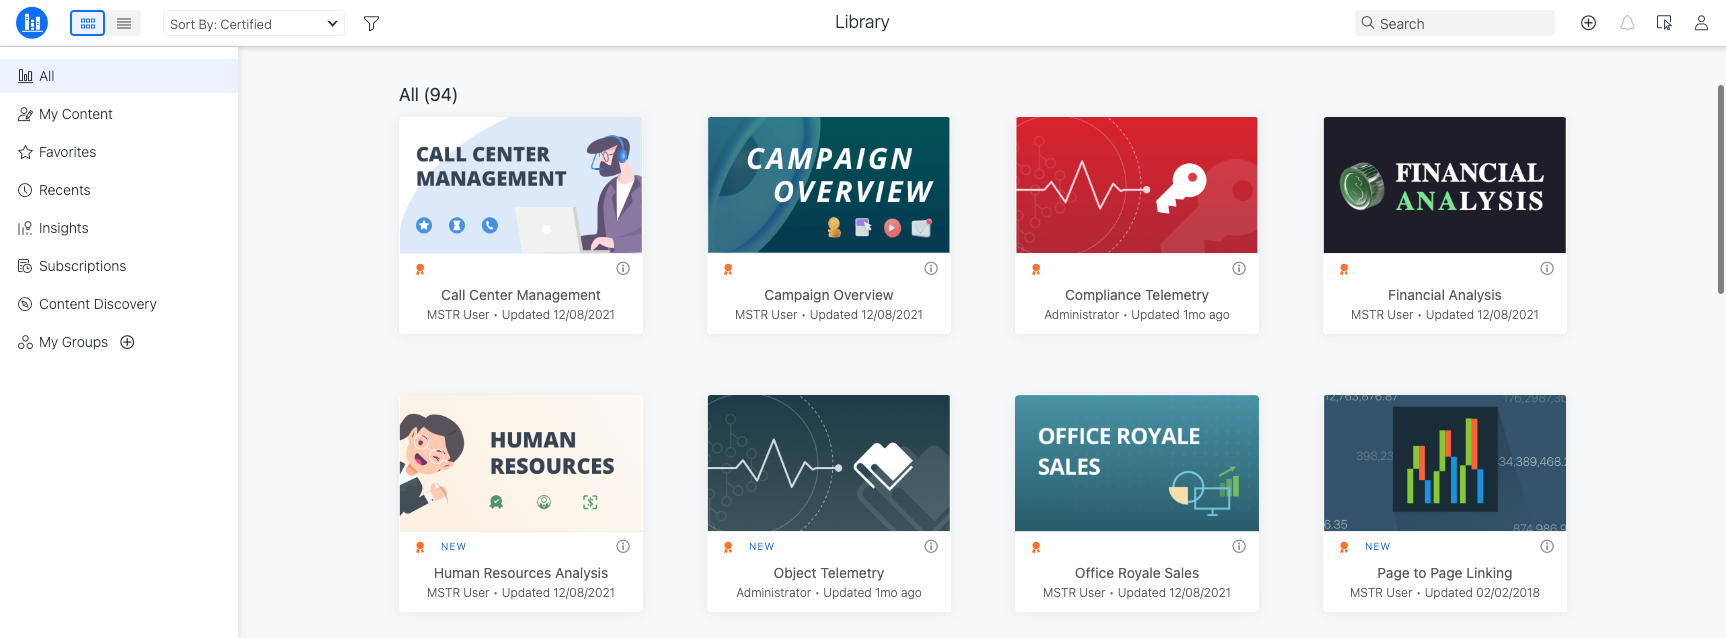Click the create new plus icon
Screen dimensions: 1726x638
1588,23
